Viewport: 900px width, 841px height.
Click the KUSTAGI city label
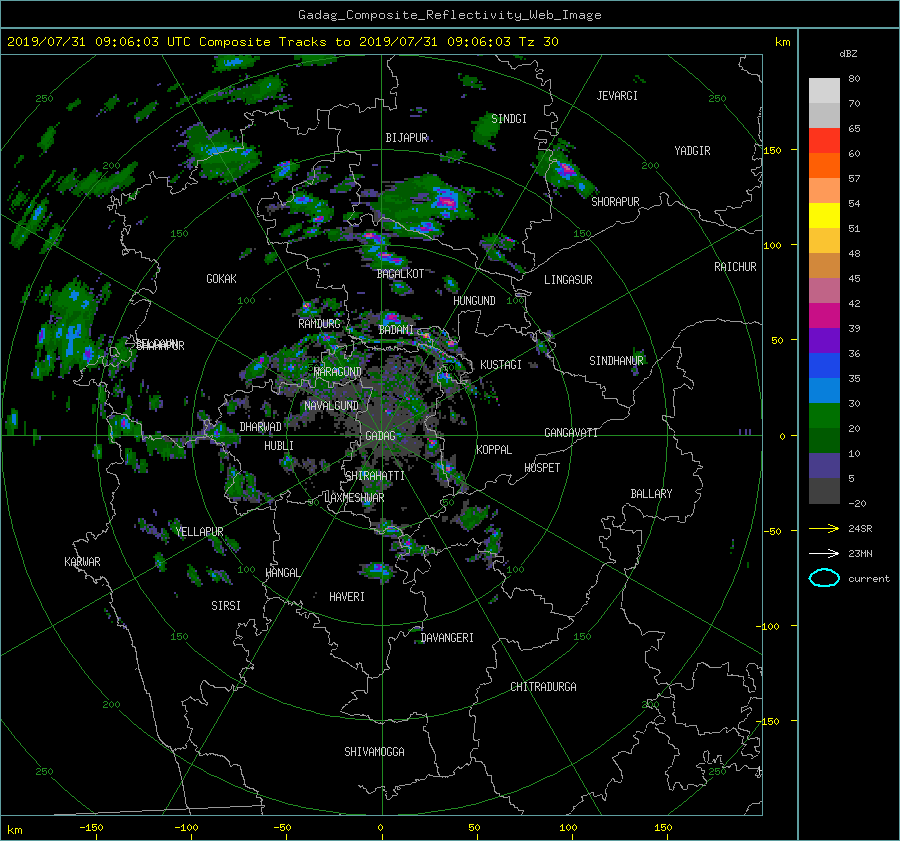[501, 365]
